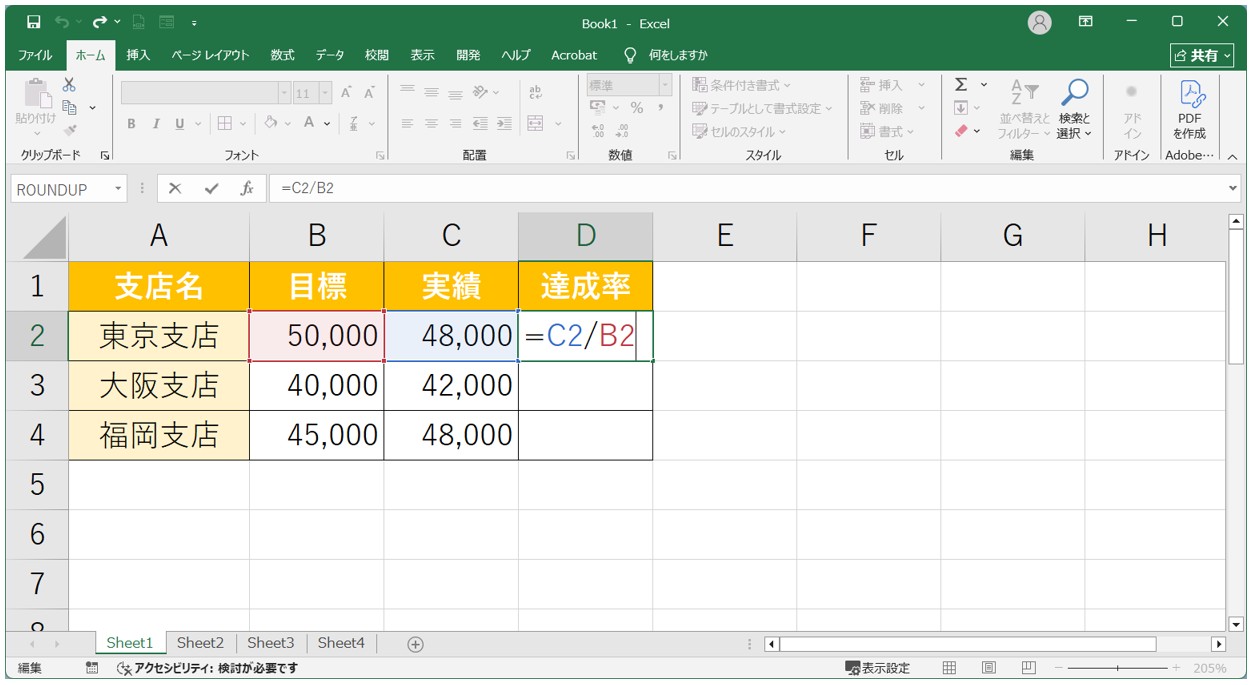Switch to the 開発 ribbon tab
1252x685 pixels.
point(468,55)
